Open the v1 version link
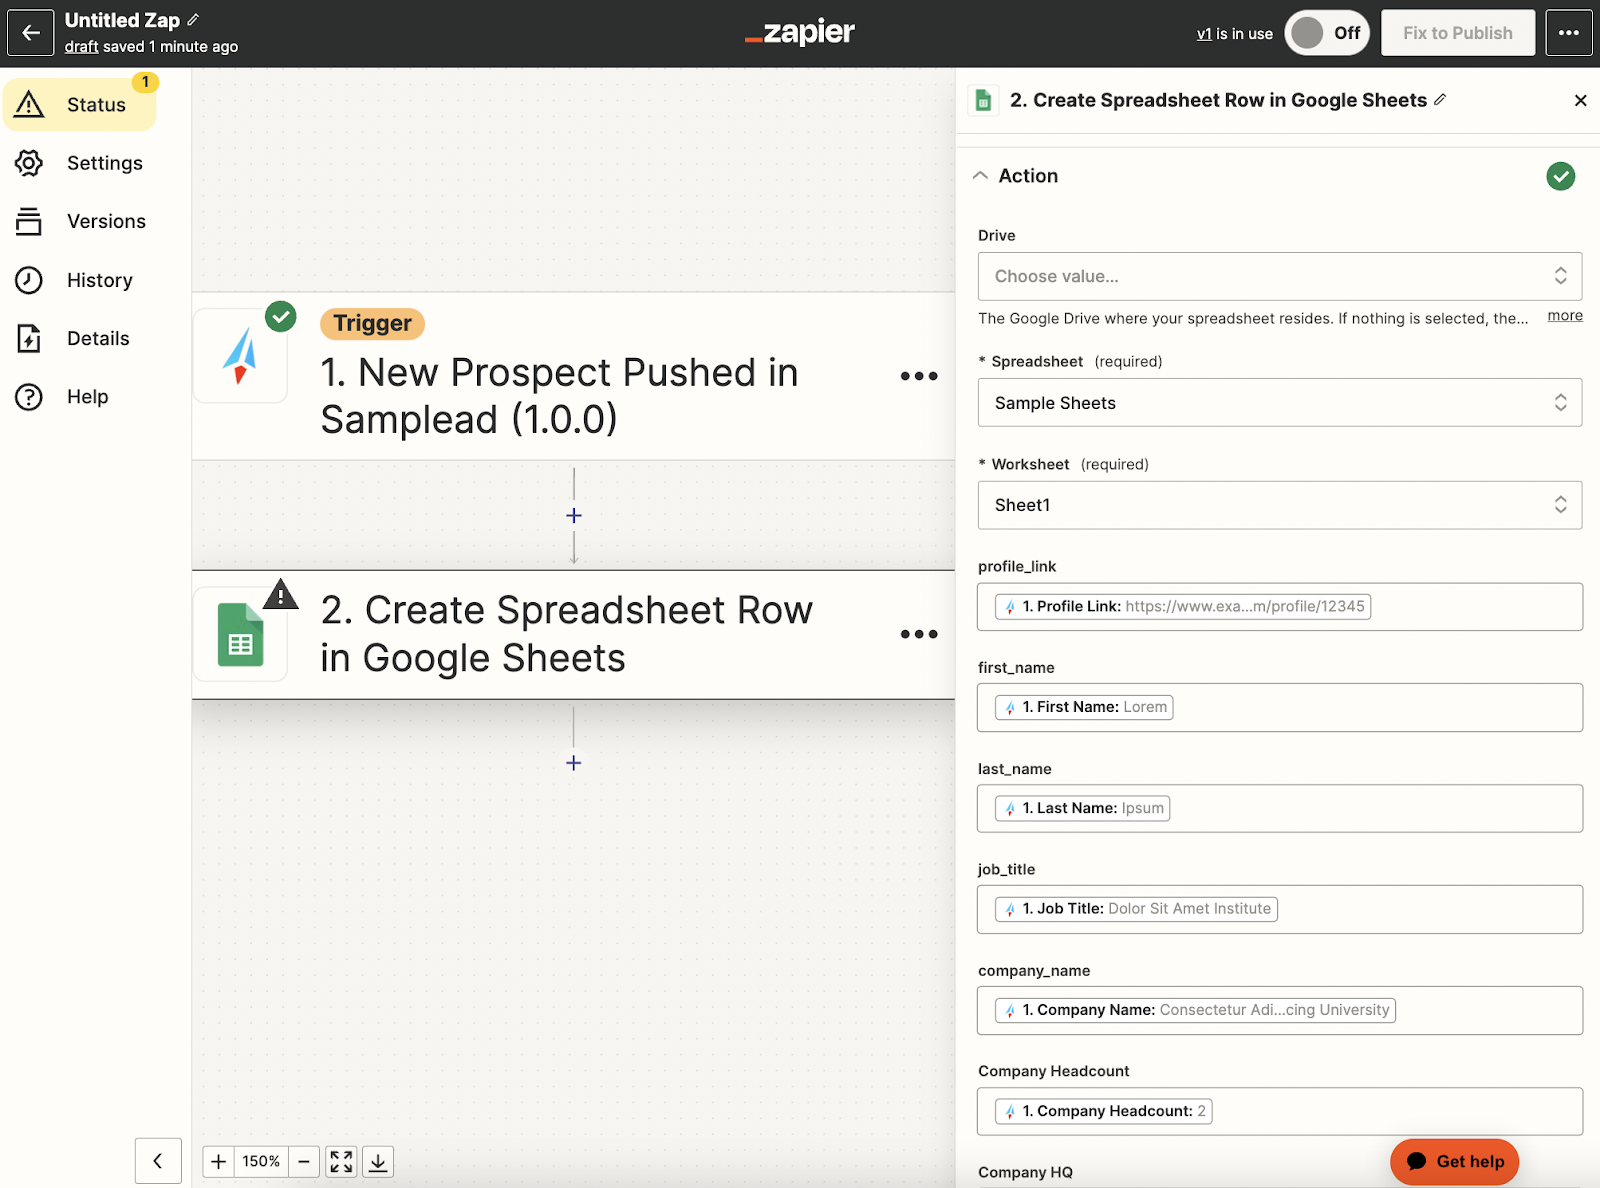This screenshot has width=1600, height=1188. click(1204, 34)
